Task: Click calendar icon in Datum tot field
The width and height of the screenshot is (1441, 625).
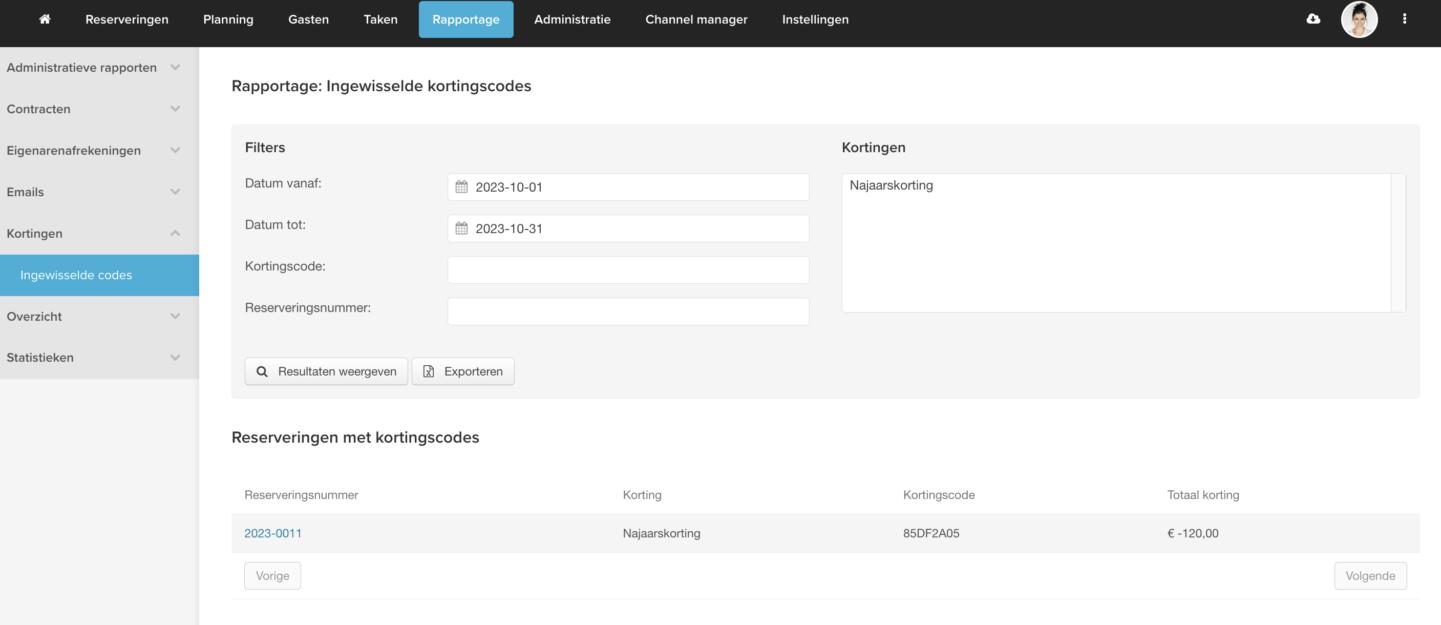Action: [x=461, y=228]
